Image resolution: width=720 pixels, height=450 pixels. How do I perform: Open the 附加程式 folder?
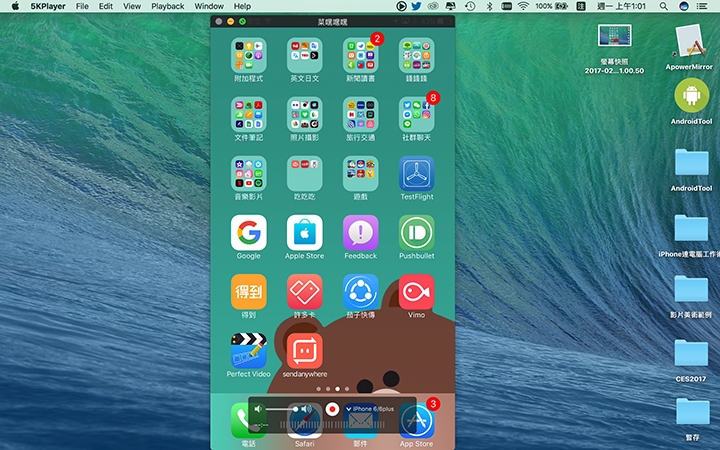[x=248, y=56]
